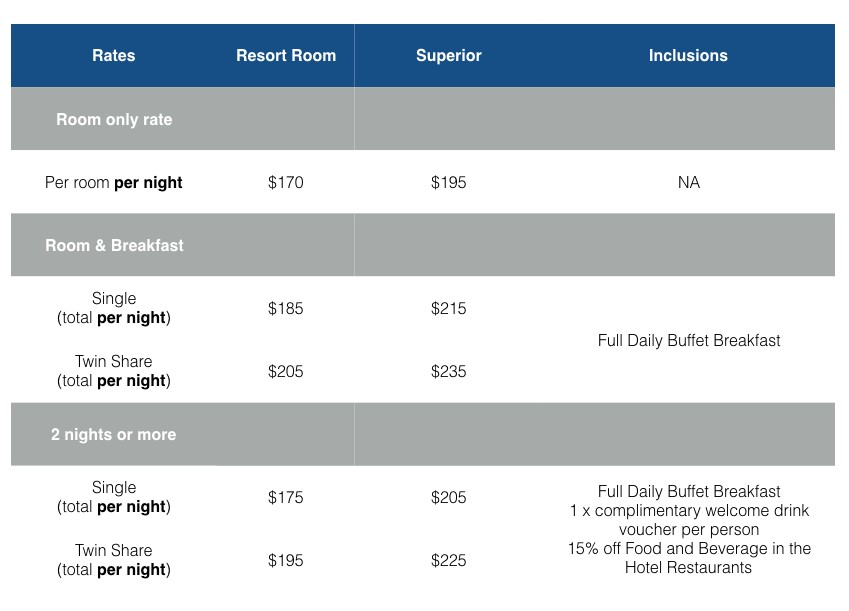Click the $175 two-night single rate

[x=285, y=498]
